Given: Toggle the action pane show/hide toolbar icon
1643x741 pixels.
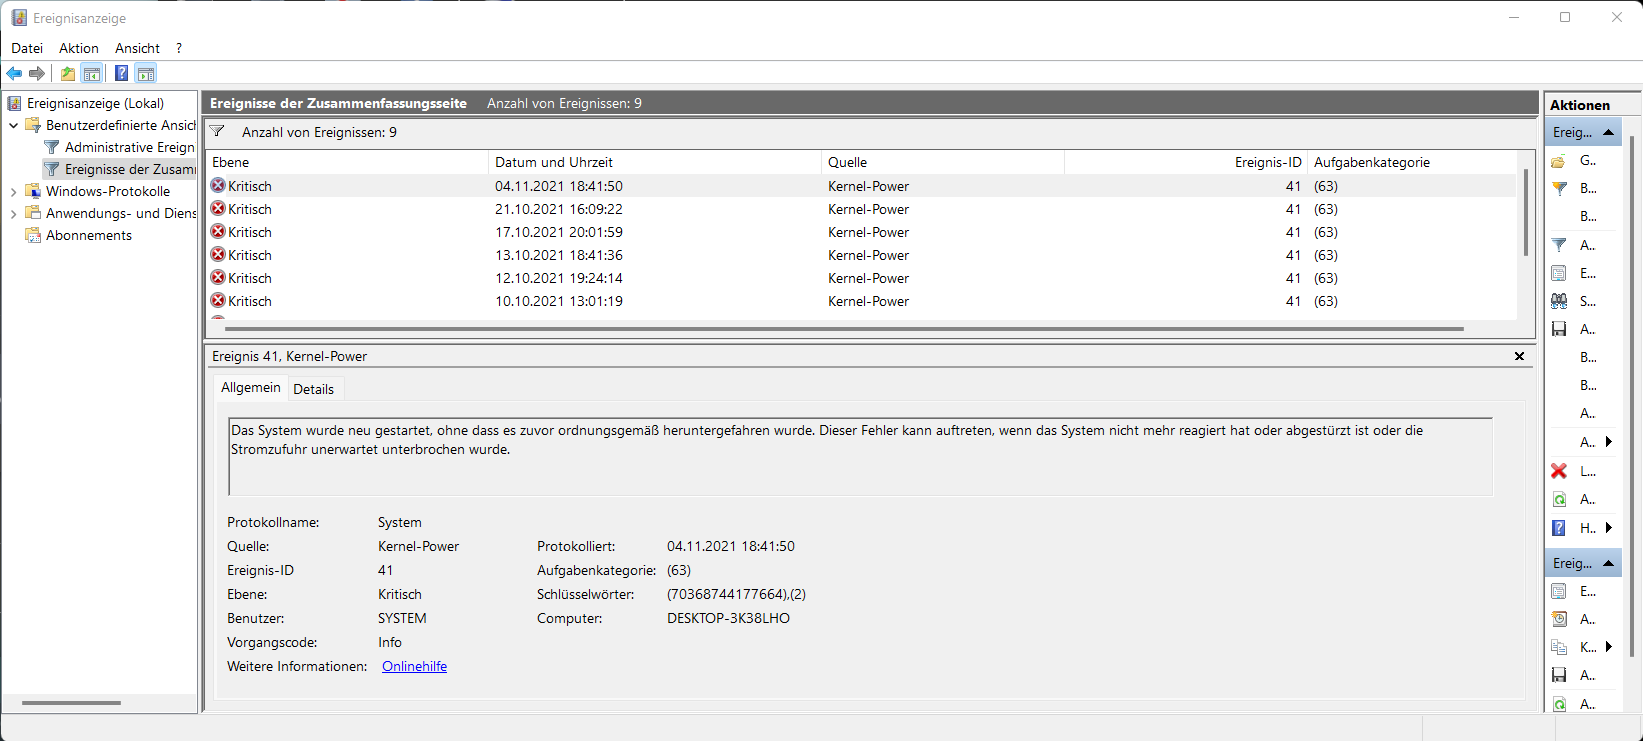Looking at the screenshot, I should 146,73.
